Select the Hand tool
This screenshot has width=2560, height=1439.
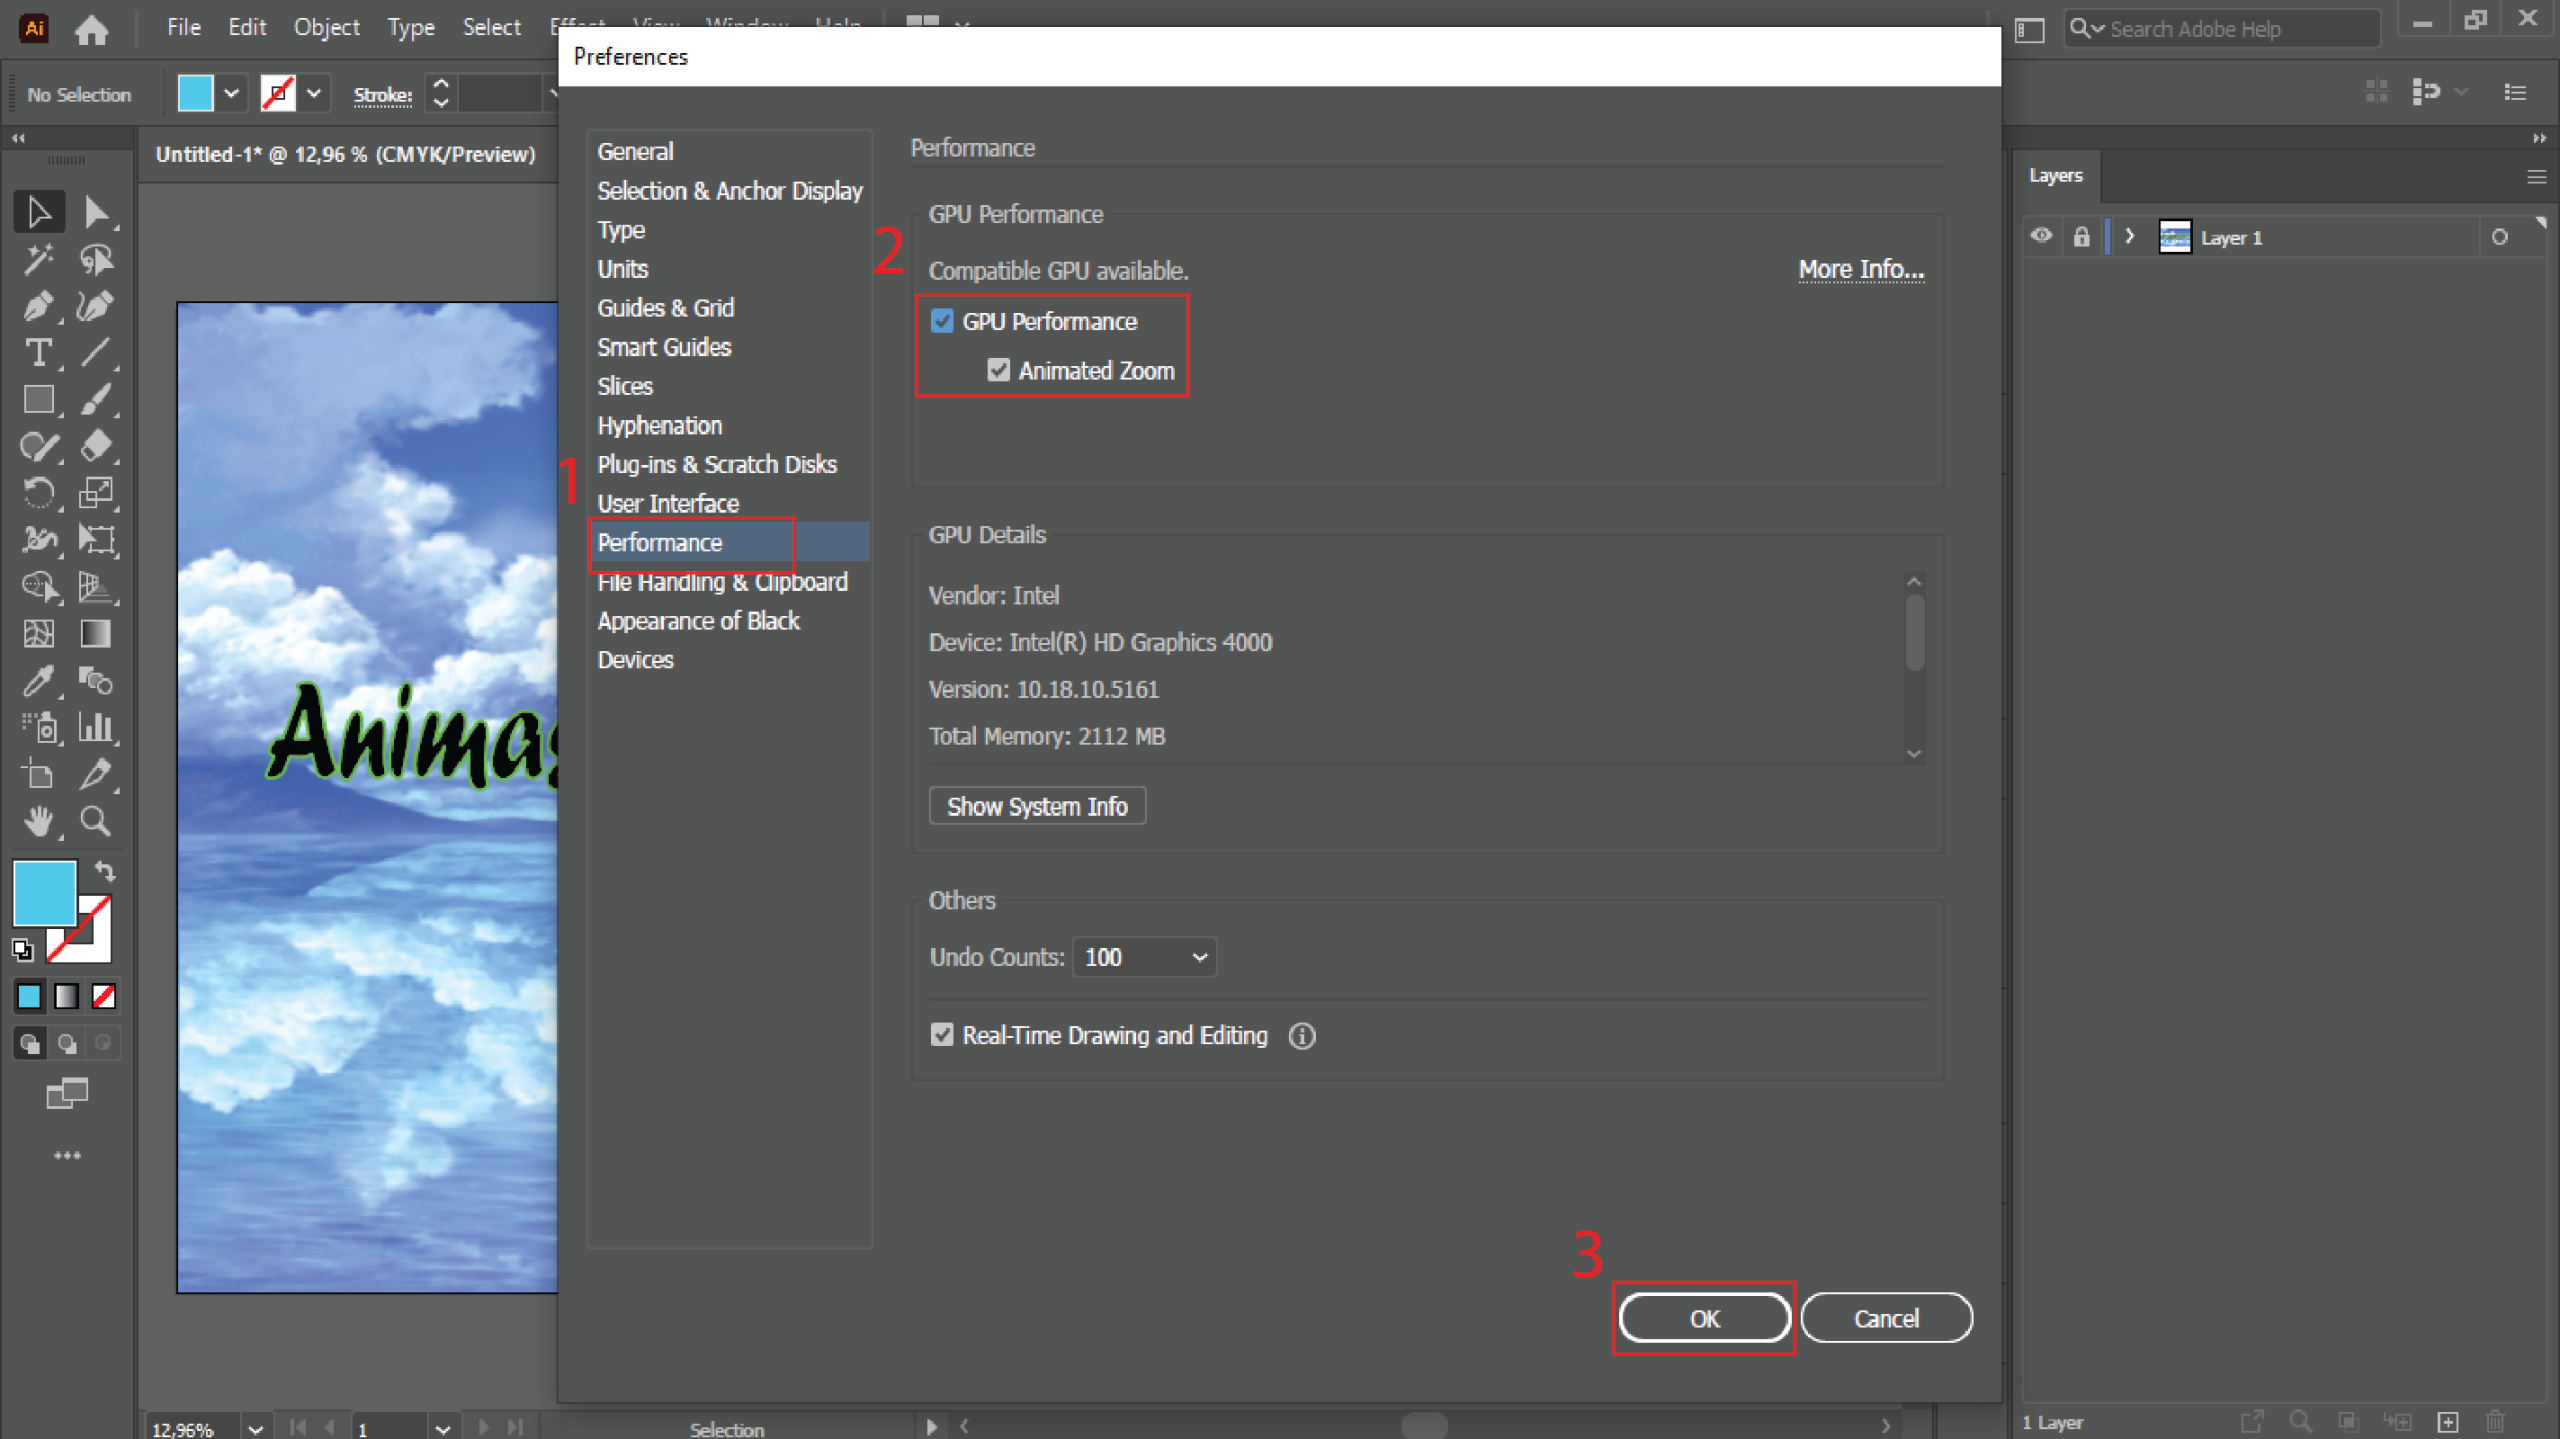pyautogui.click(x=39, y=822)
